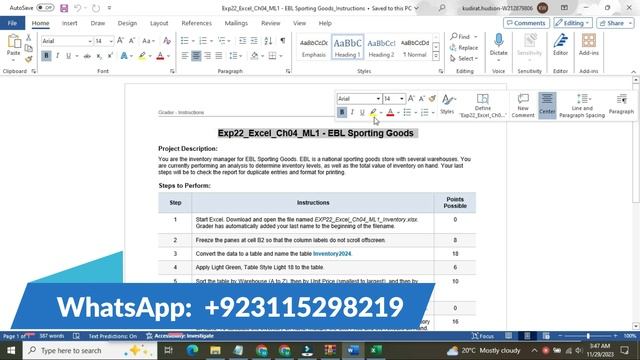This screenshot has height=360, width=640.
Task: Open line spacing dropdown in ribbon
Action: [x=236, y=56]
